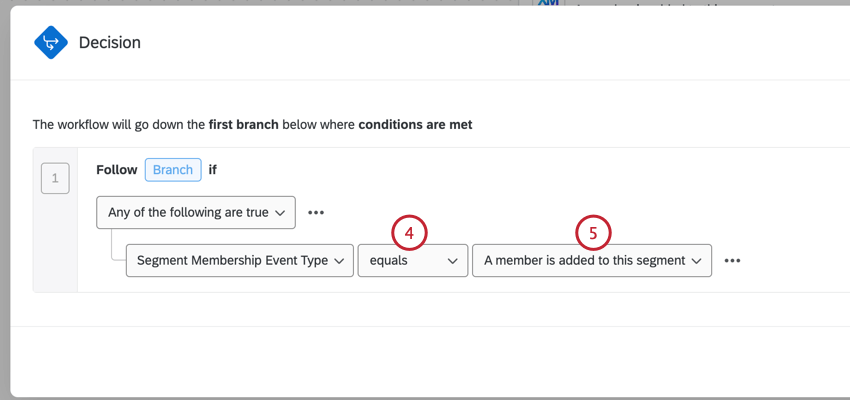Click the chevron arrow on the equals dropdown
Image resolution: width=850 pixels, height=400 pixels.
click(452, 261)
